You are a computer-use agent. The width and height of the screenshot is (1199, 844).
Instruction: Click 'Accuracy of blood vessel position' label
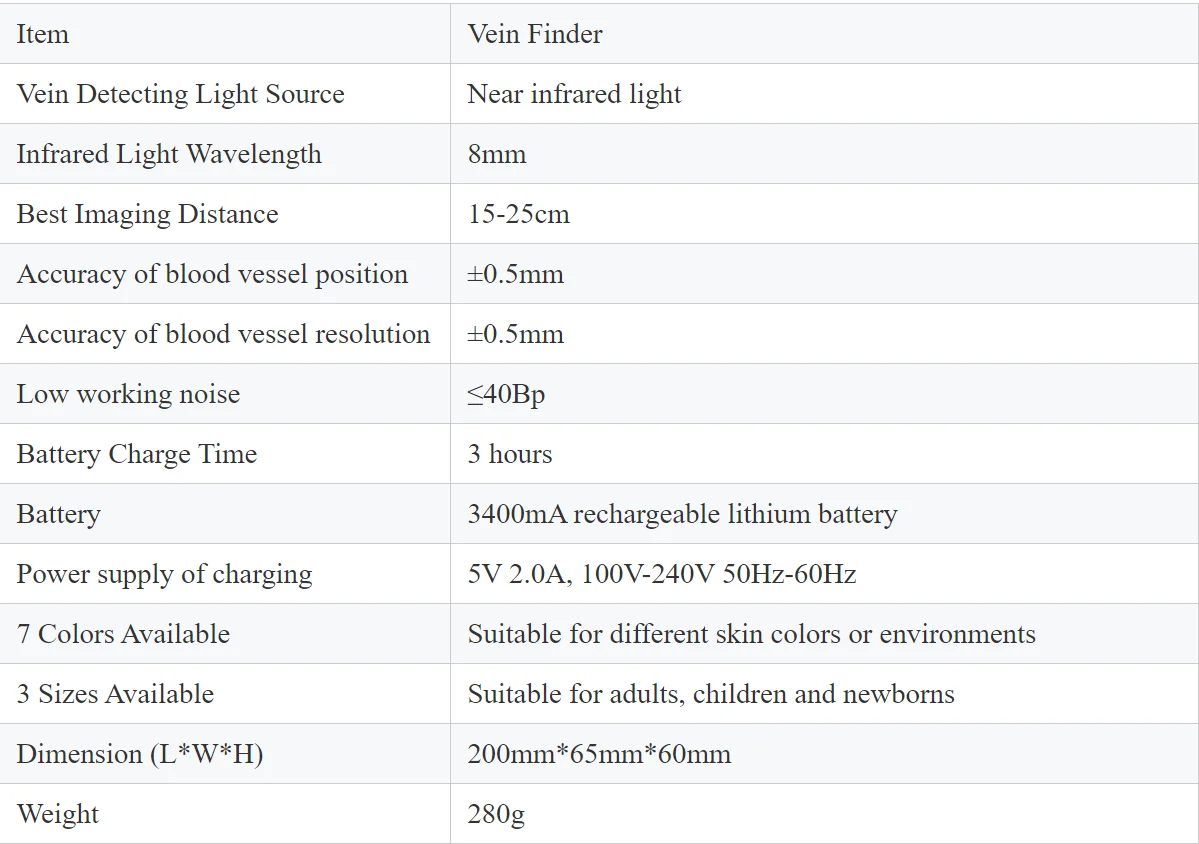tap(212, 274)
